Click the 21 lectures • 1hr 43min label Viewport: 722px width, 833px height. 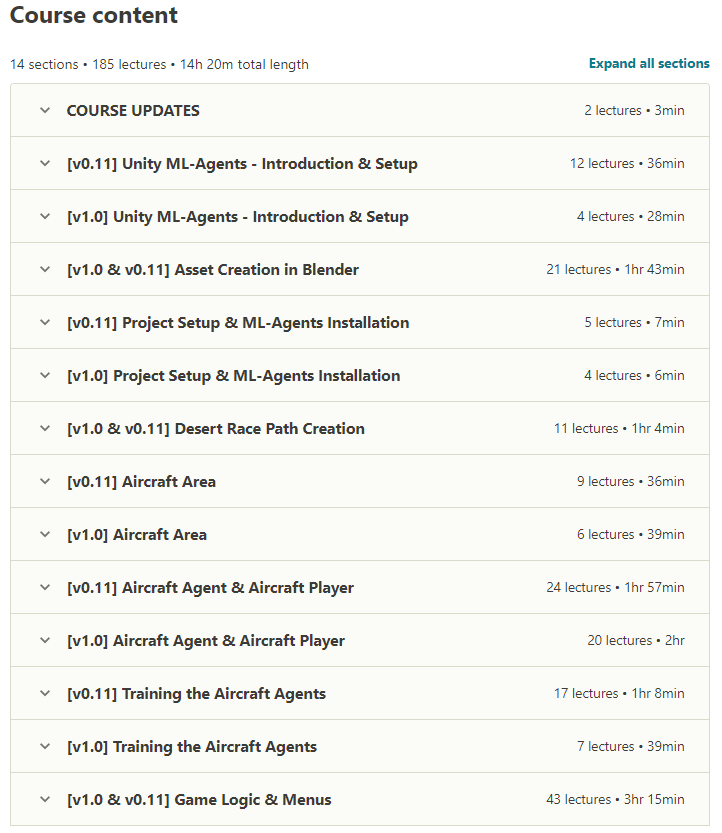615,269
